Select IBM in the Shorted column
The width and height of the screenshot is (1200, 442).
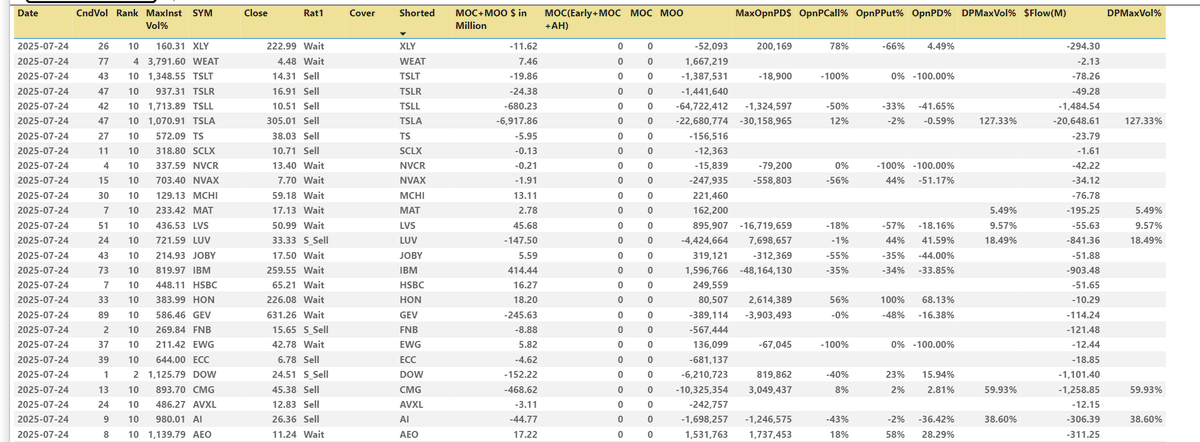408,270
